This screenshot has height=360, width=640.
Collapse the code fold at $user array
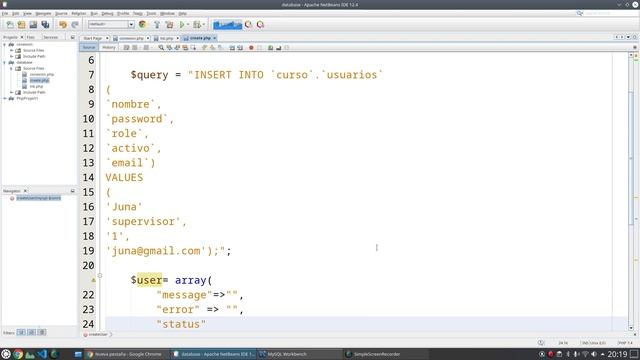[100, 276]
